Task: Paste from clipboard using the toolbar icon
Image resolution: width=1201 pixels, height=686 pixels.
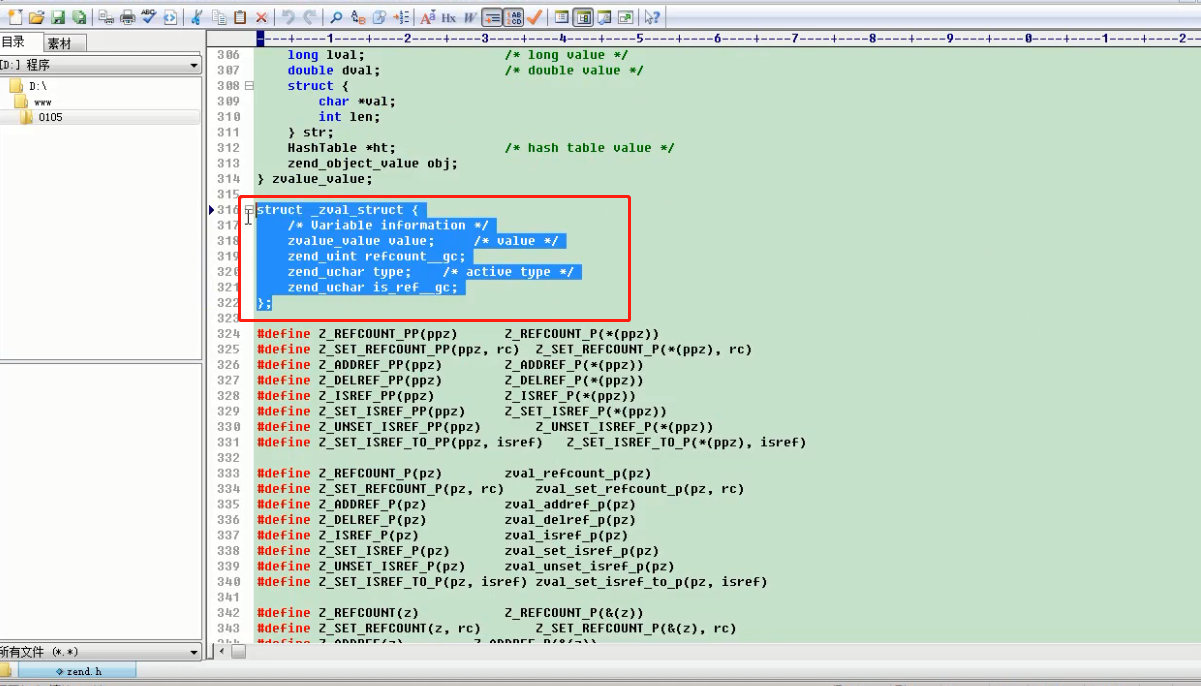Action: click(x=240, y=17)
